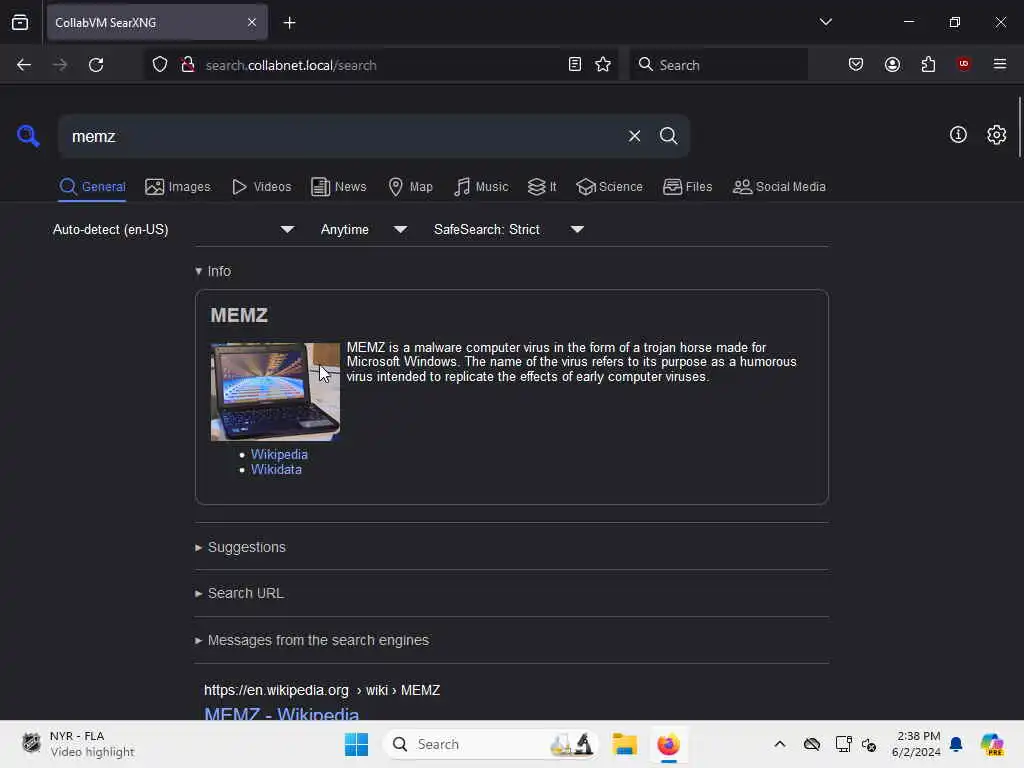Open language Auto-detect dropdown
Image resolution: width=1024 pixels, height=768 pixels.
click(x=174, y=229)
